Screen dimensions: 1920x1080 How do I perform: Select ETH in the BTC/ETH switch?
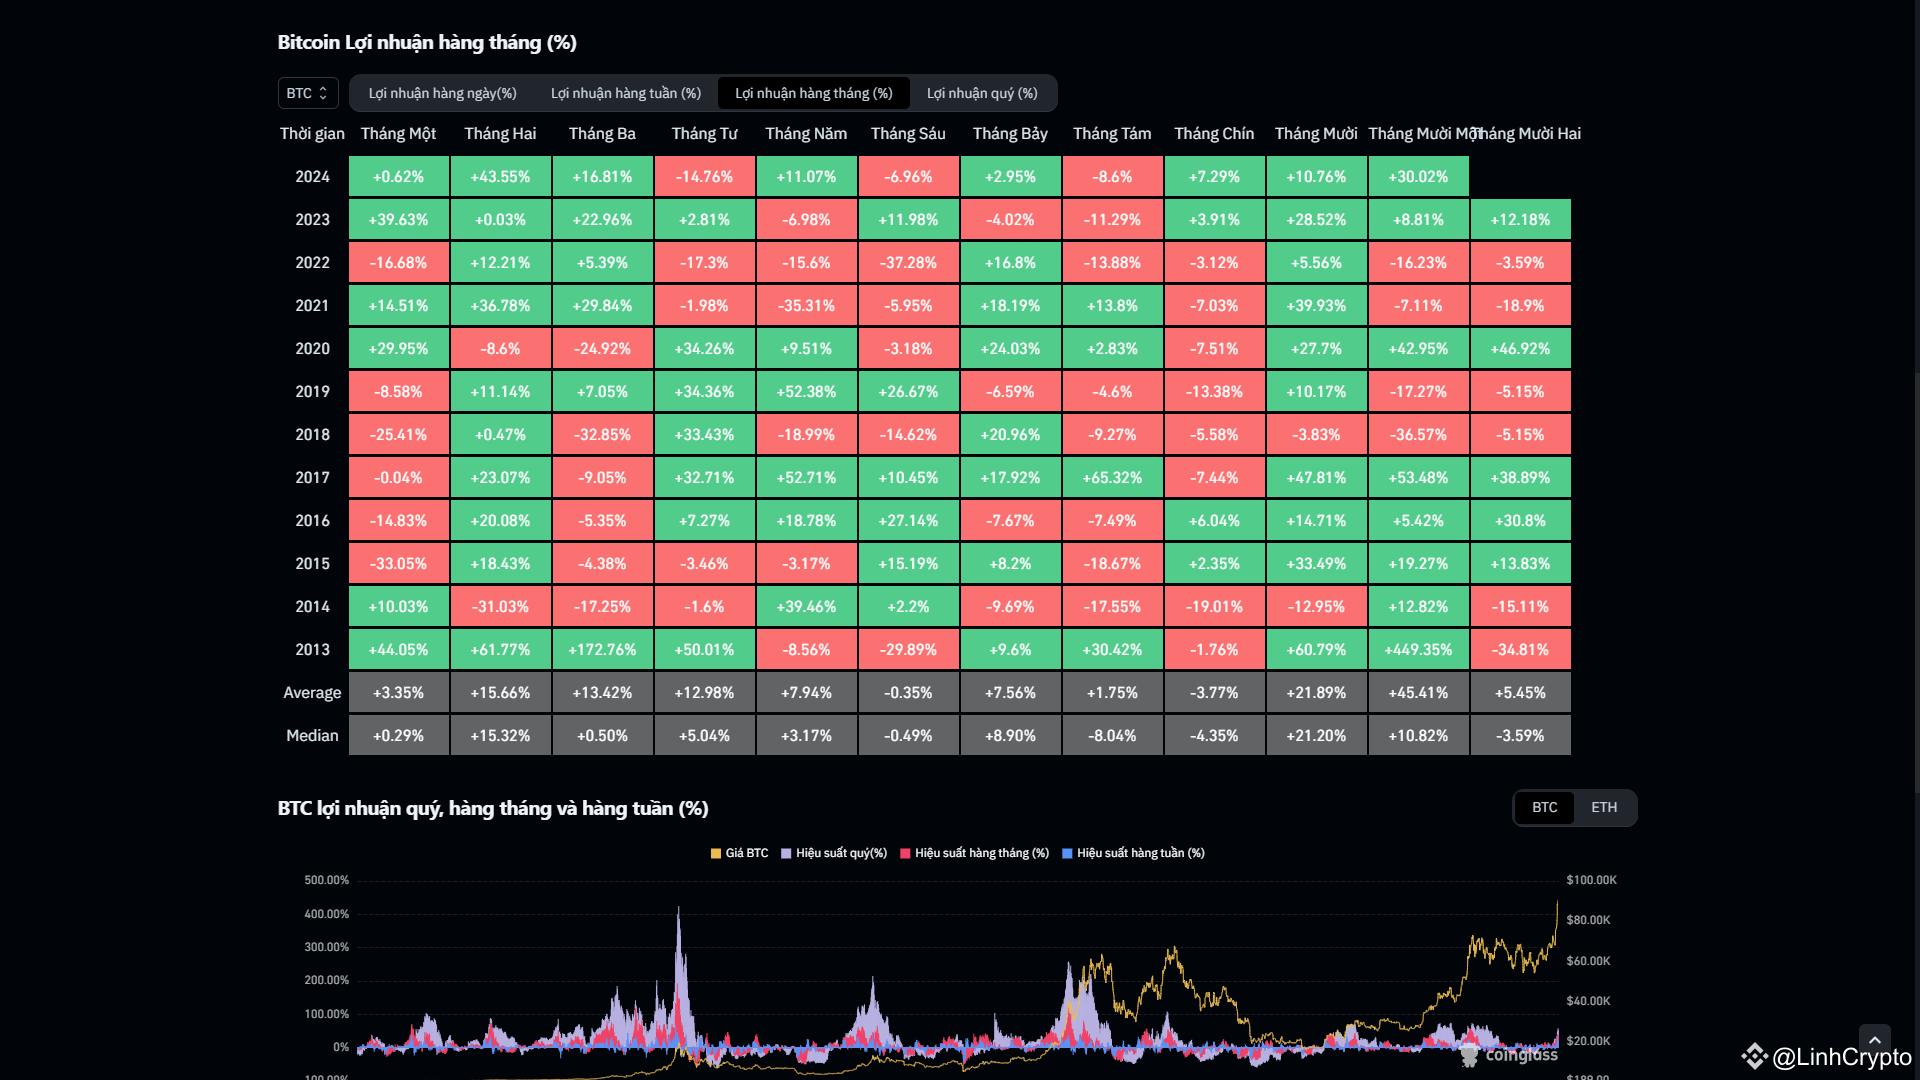[1605, 807]
